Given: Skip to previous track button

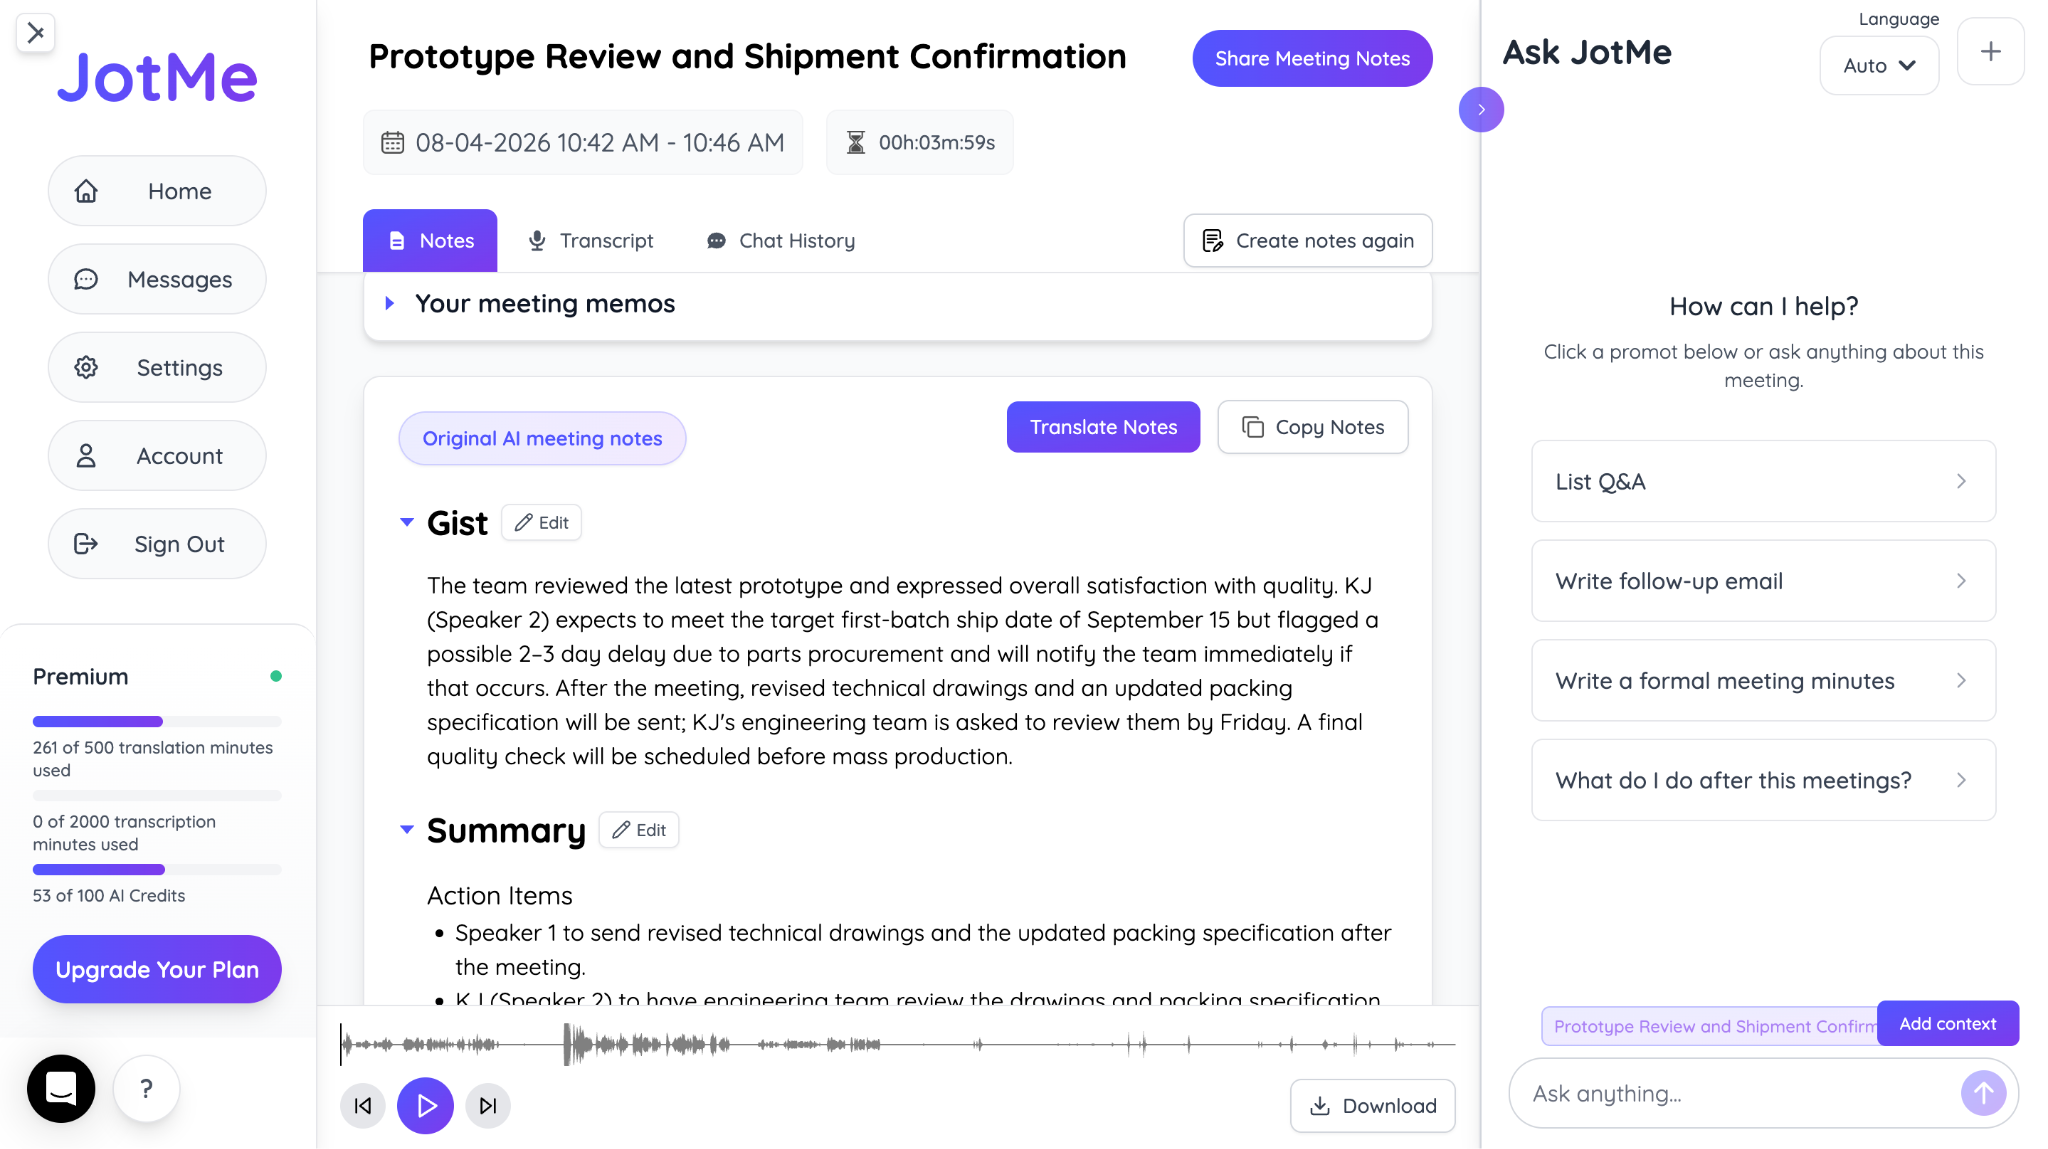Looking at the screenshot, I should [x=363, y=1105].
